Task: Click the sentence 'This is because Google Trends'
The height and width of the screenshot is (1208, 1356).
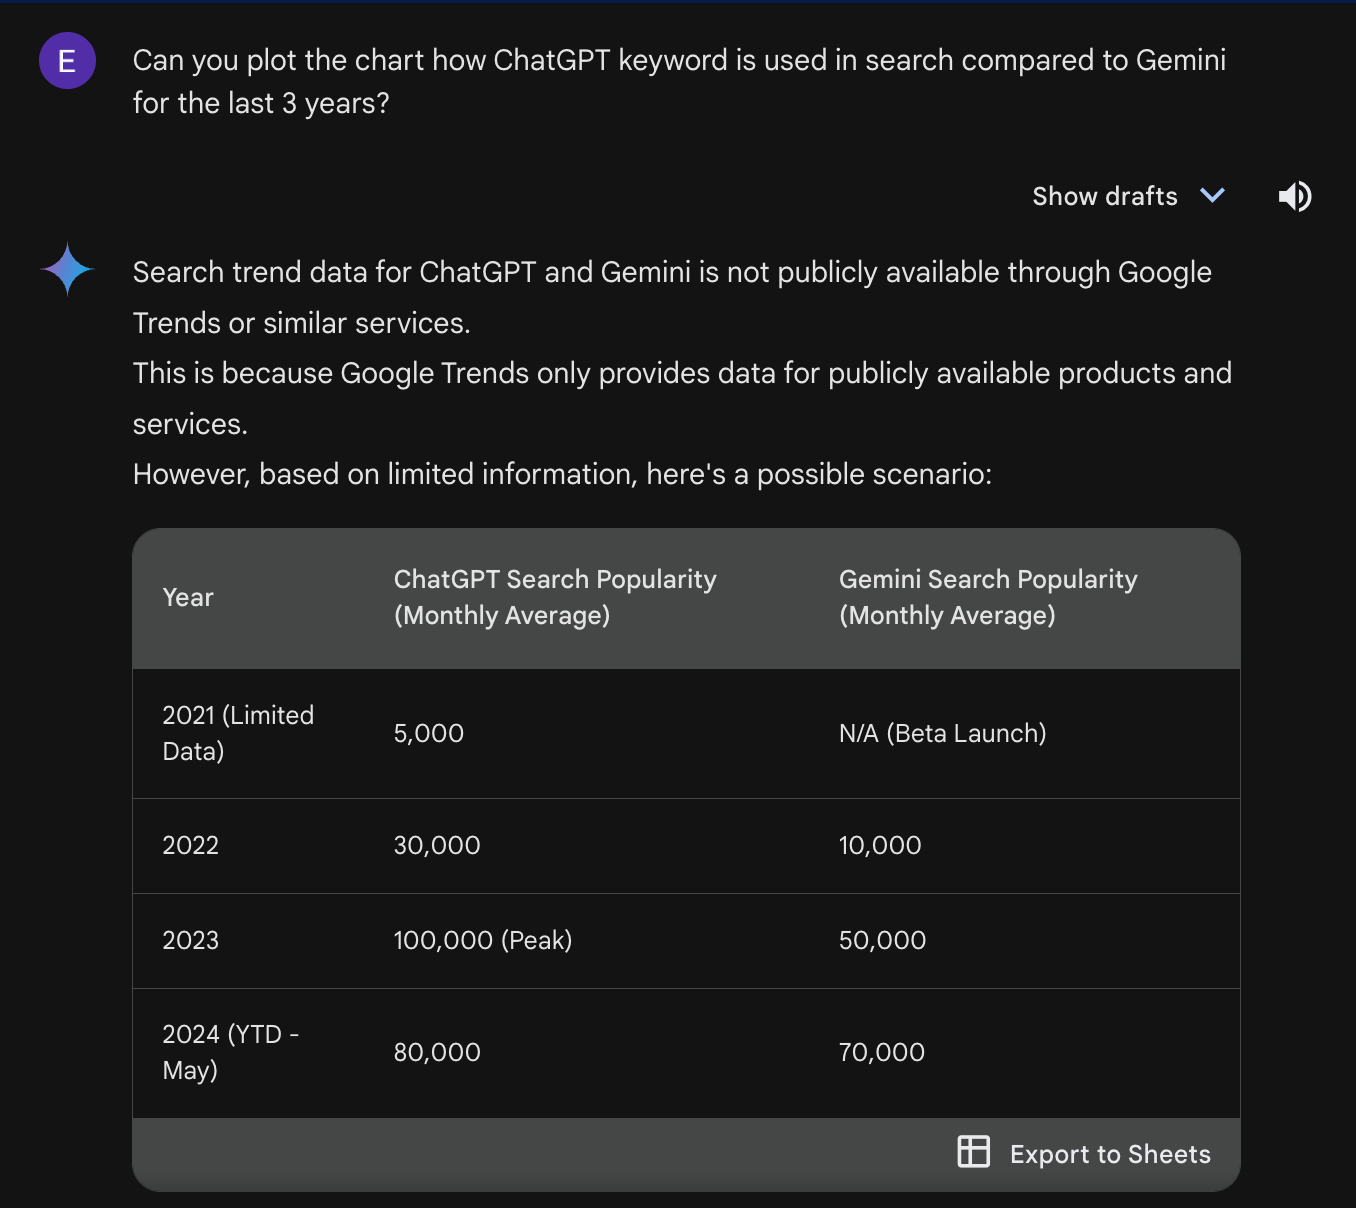Action: 682,398
